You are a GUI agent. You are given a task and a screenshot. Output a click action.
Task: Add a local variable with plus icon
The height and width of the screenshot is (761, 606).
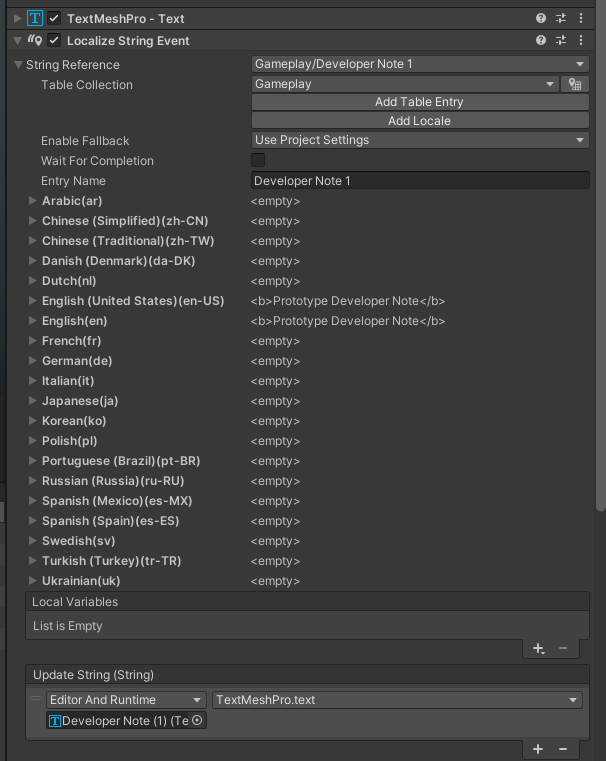538,648
